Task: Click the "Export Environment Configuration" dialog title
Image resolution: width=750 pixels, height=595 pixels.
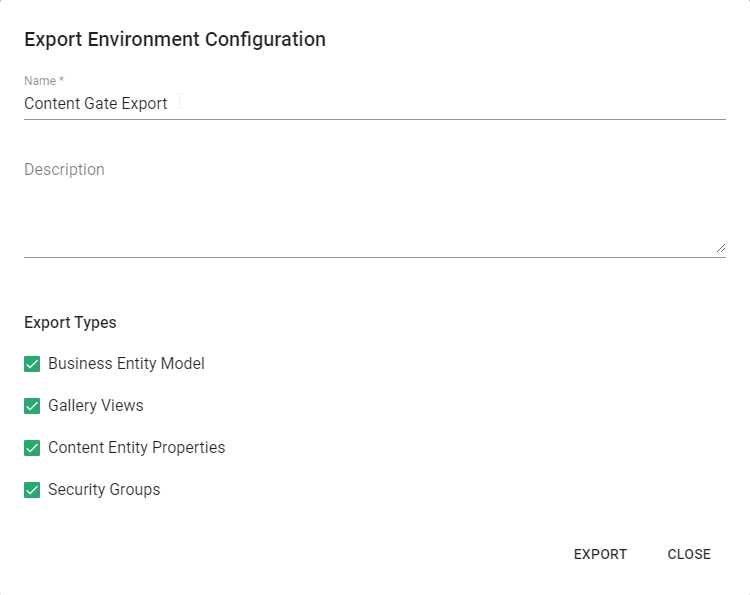Action: click(x=175, y=40)
